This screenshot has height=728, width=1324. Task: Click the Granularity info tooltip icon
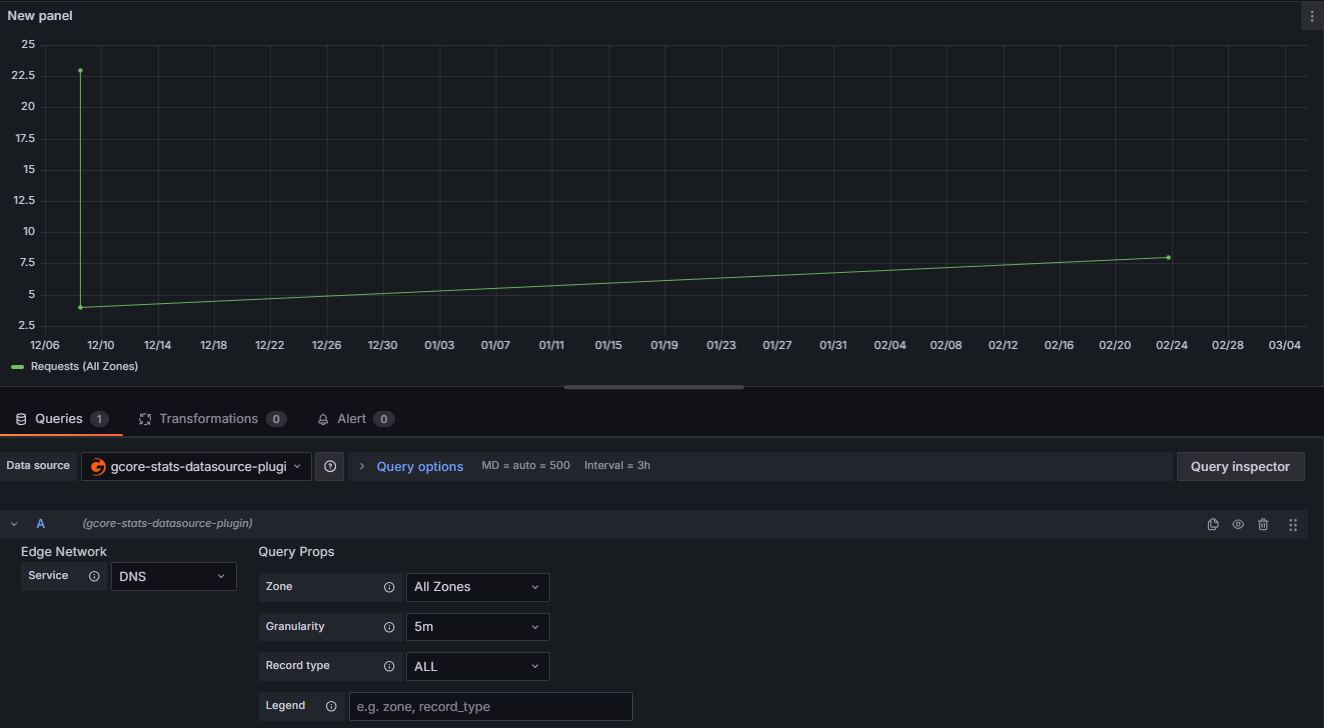coord(389,626)
